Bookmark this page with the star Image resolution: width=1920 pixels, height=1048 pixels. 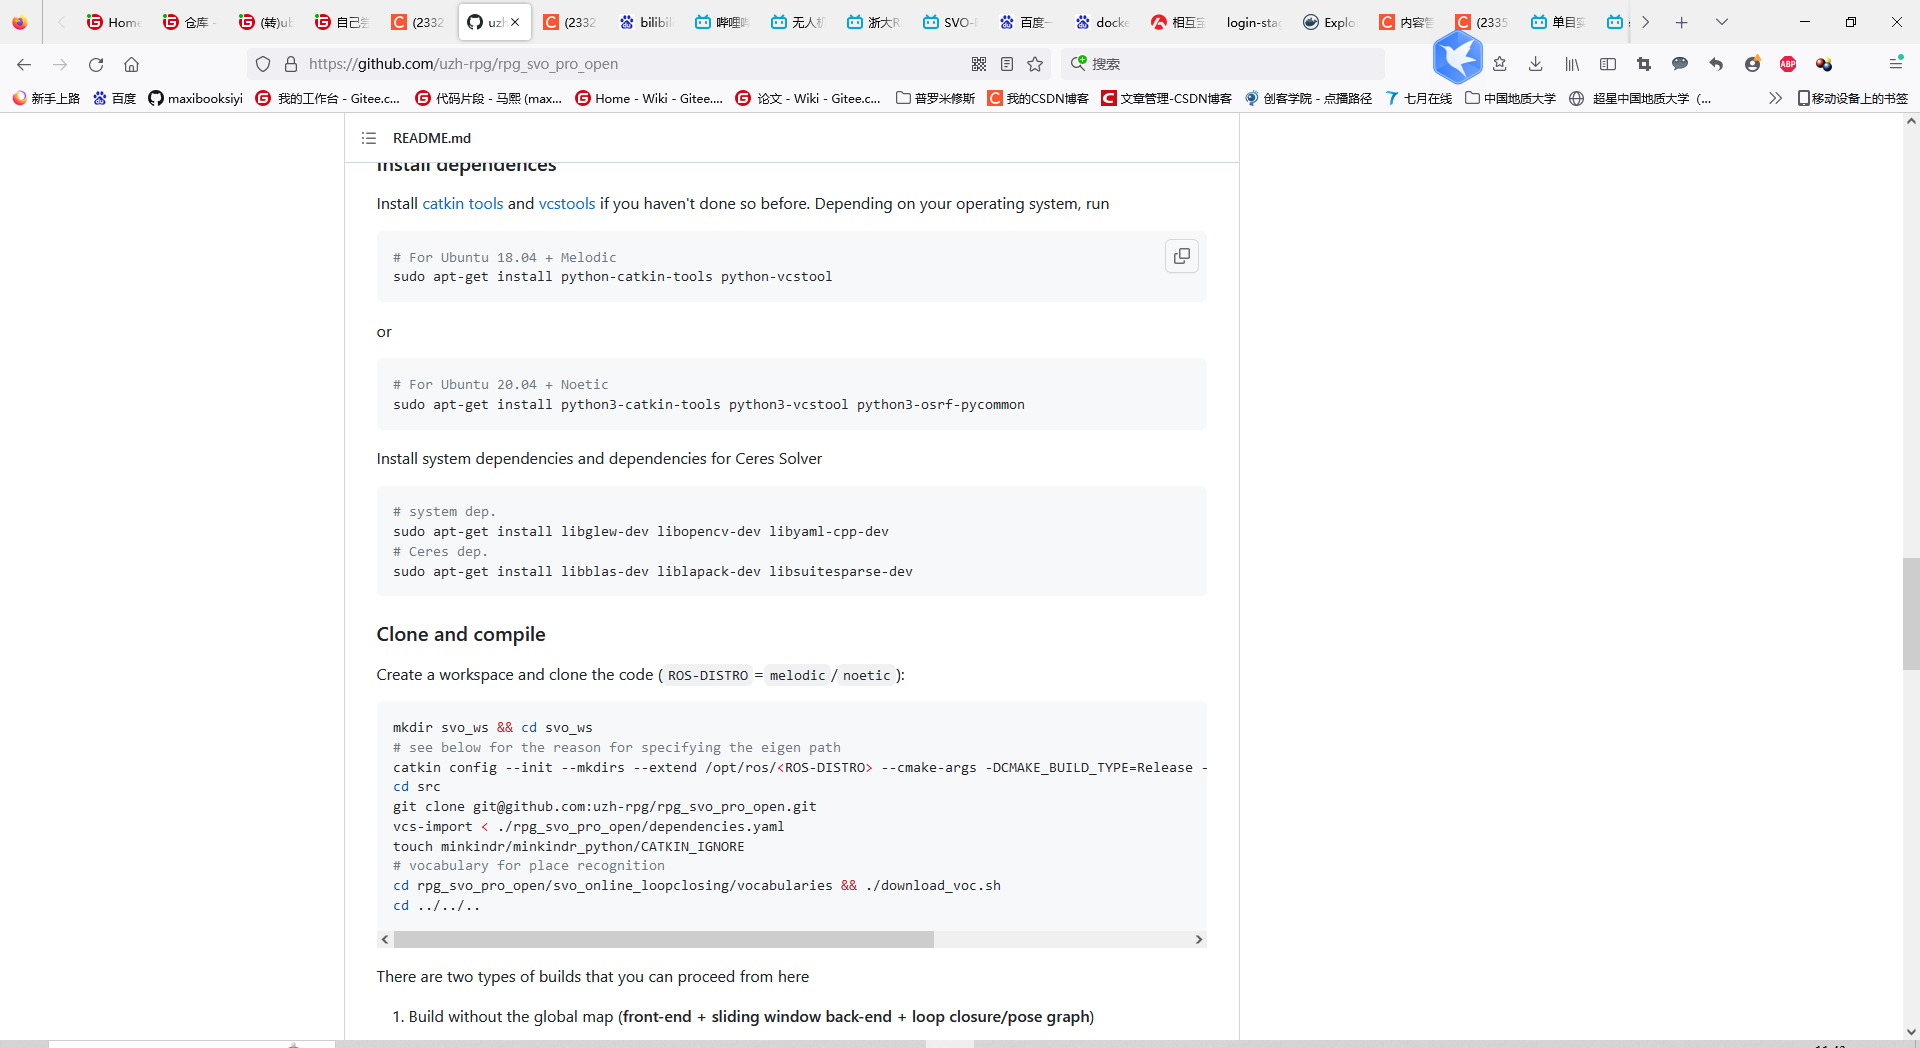point(1035,64)
